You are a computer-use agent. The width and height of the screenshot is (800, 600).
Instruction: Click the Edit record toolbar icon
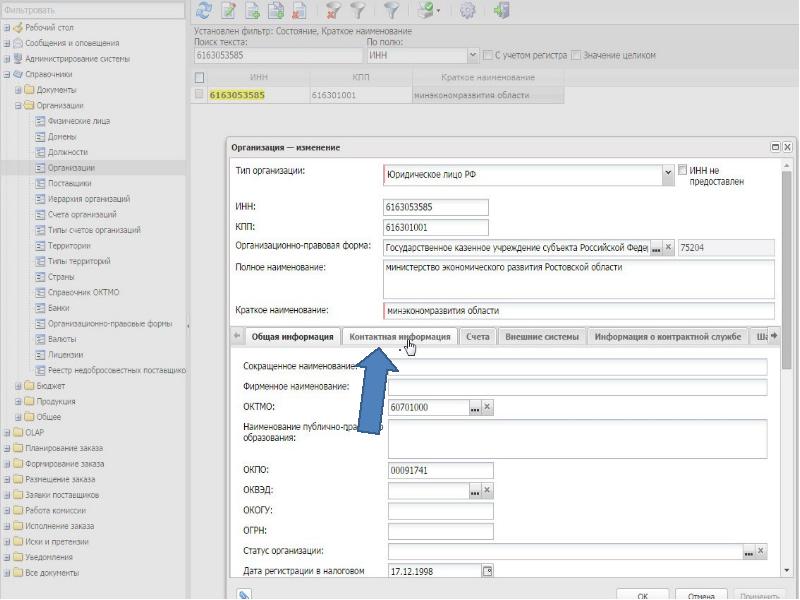tap(228, 10)
